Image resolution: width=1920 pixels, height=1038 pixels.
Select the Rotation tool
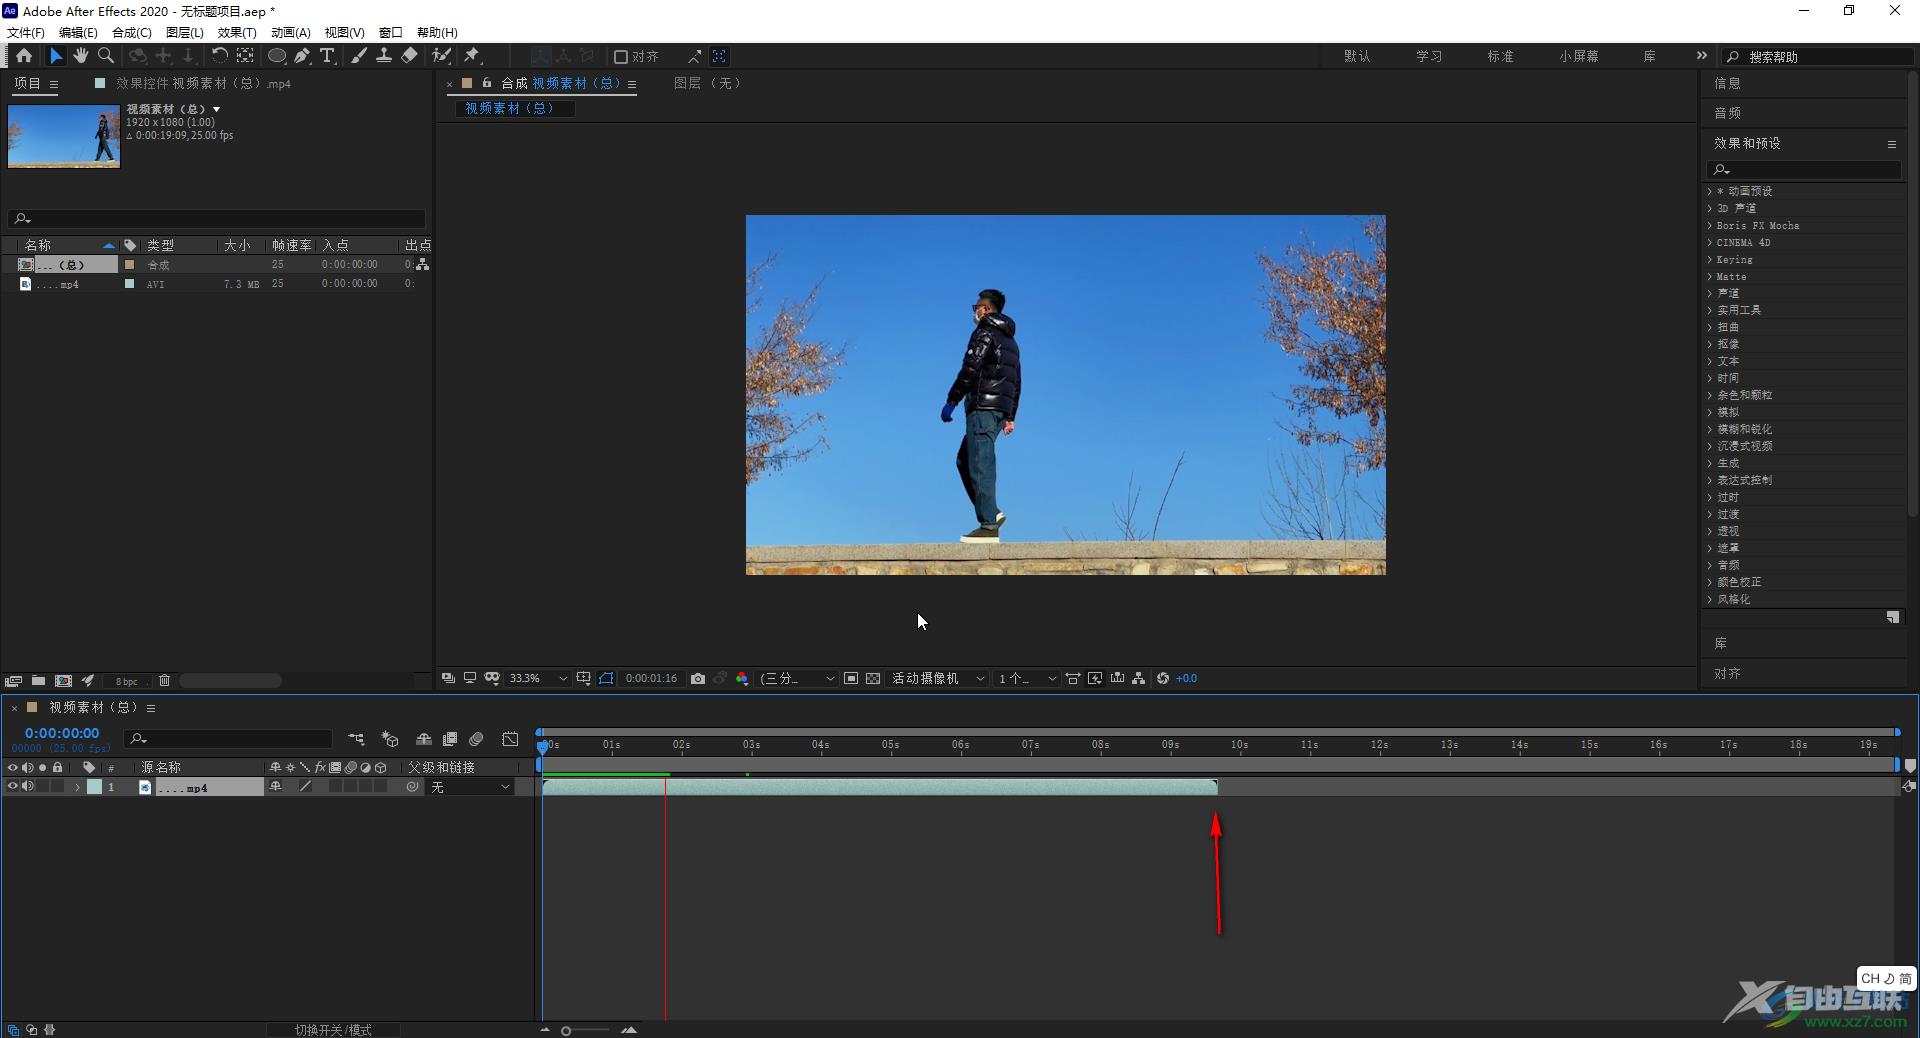click(219, 56)
